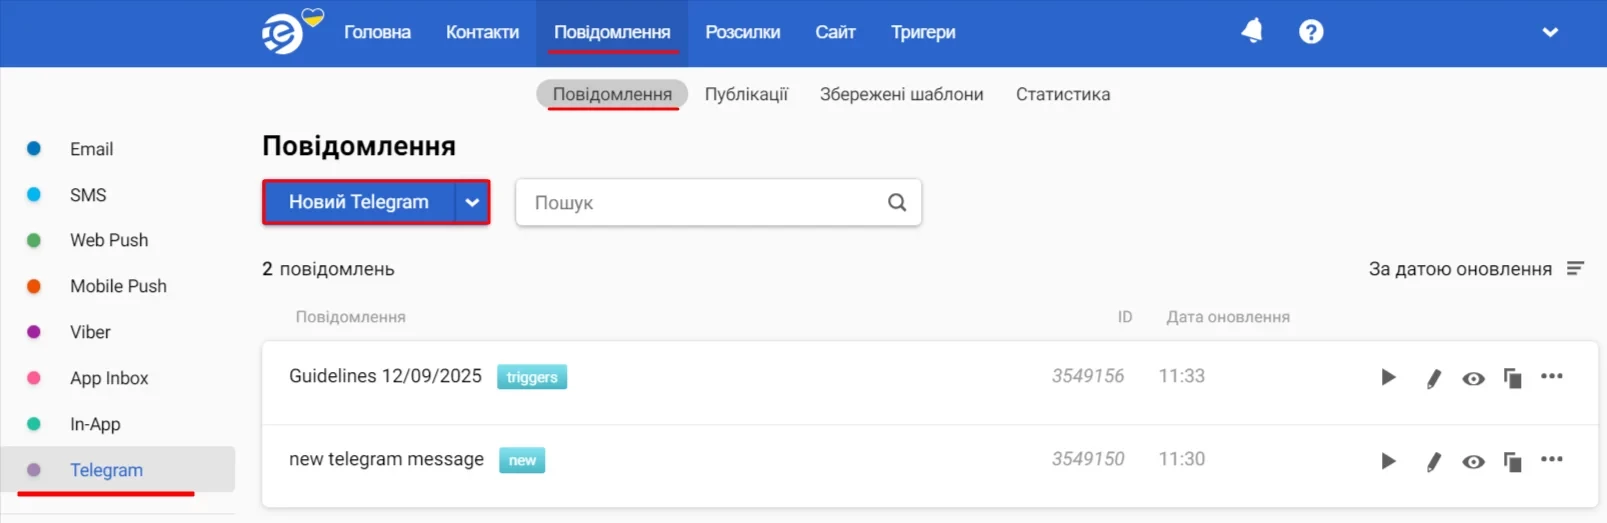Select Email channel in sidebar
The width and height of the screenshot is (1607, 523).
[x=91, y=149]
